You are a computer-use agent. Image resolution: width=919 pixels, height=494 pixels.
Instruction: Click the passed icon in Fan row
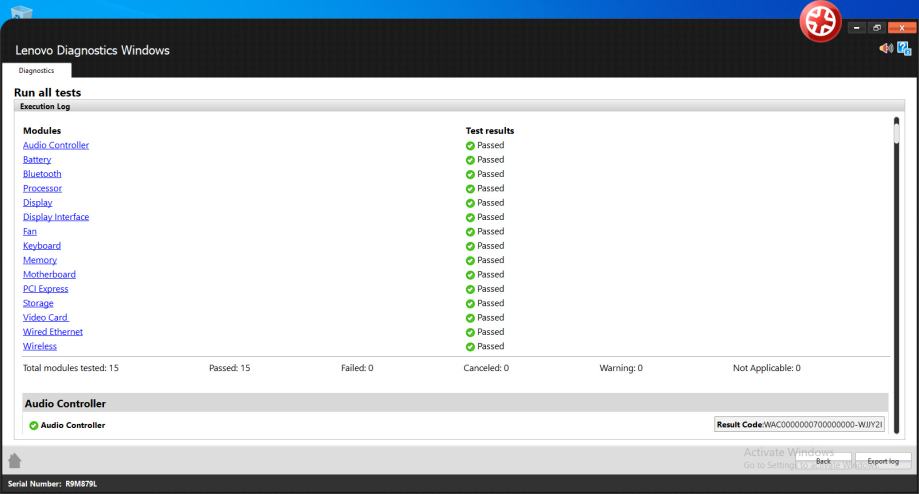pyautogui.click(x=470, y=231)
